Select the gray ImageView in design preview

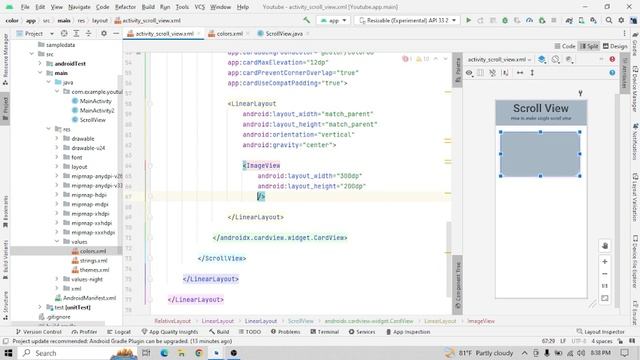click(x=540, y=154)
